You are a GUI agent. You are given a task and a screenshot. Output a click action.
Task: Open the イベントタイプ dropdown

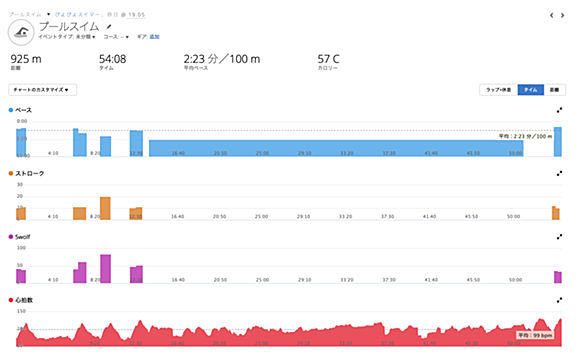coord(67,37)
